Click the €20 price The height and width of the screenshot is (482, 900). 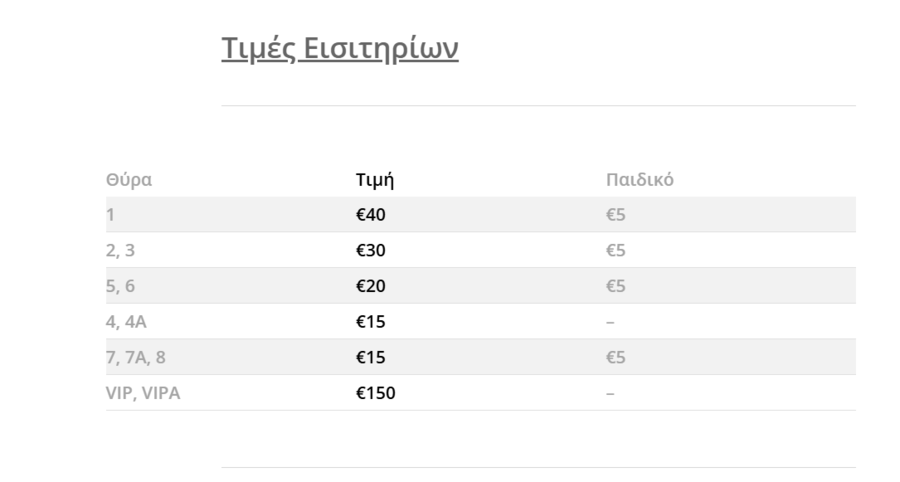pos(370,286)
